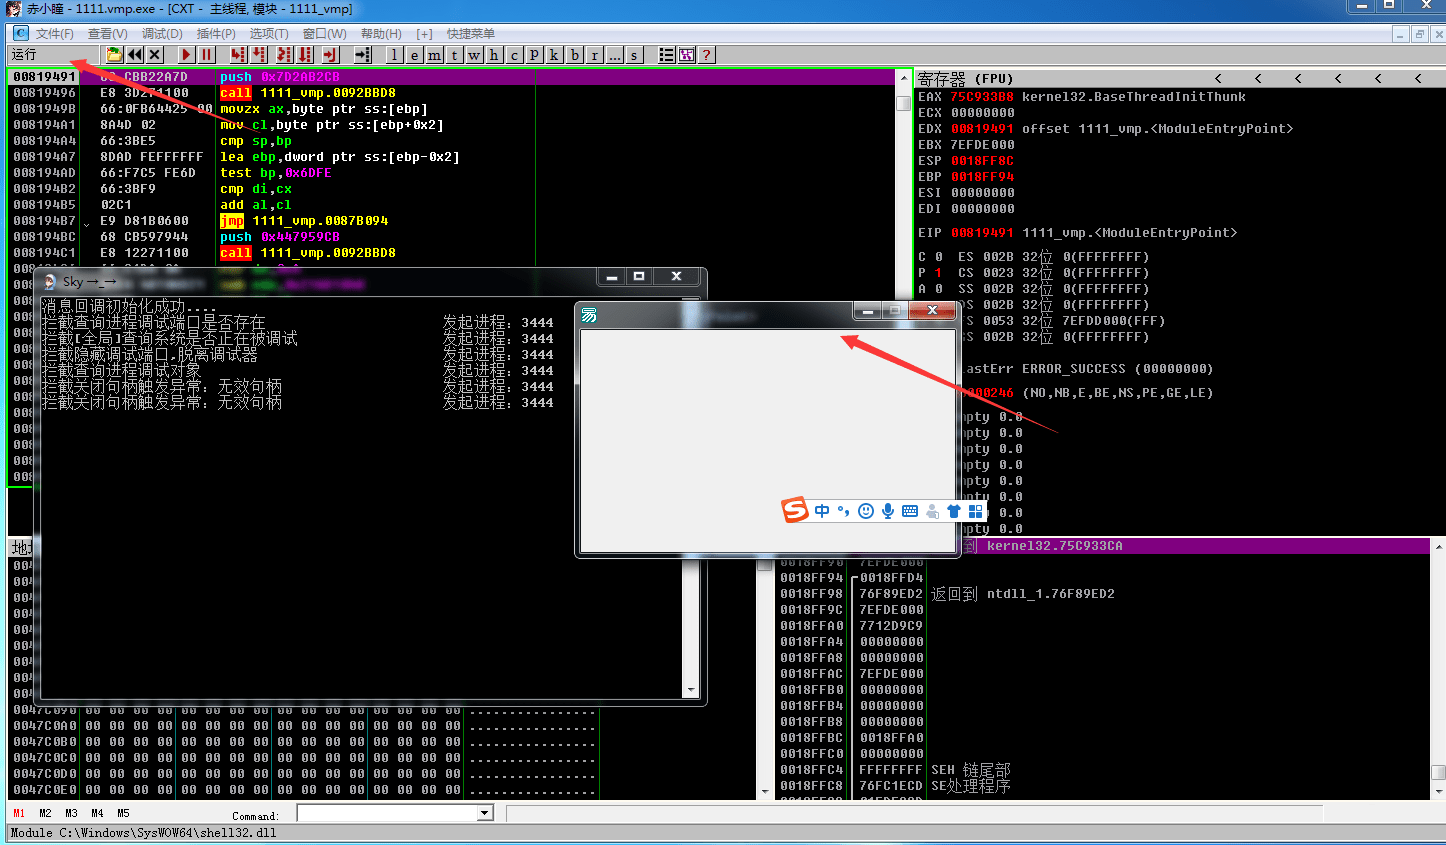The height and width of the screenshot is (845, 1446).
Task: Click Execute Till Return toolbar icon
Action: [x=331, y=55]
